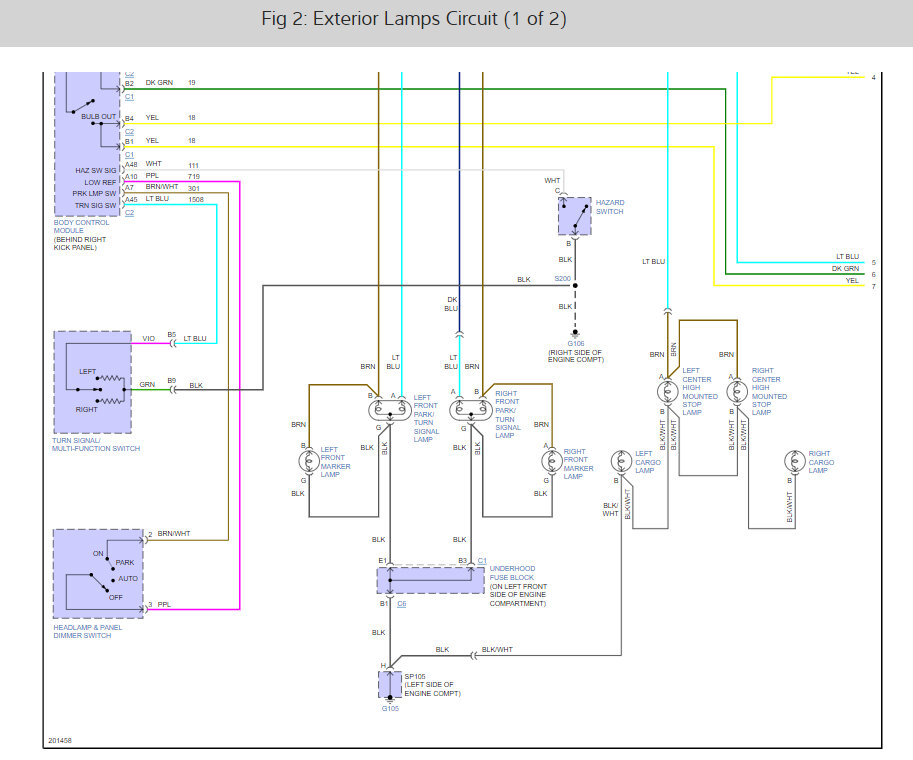Click the PRK LMP SW pin label
This screenshot has width=913, height=760.
pyautogui.click(x=94, y=193)
